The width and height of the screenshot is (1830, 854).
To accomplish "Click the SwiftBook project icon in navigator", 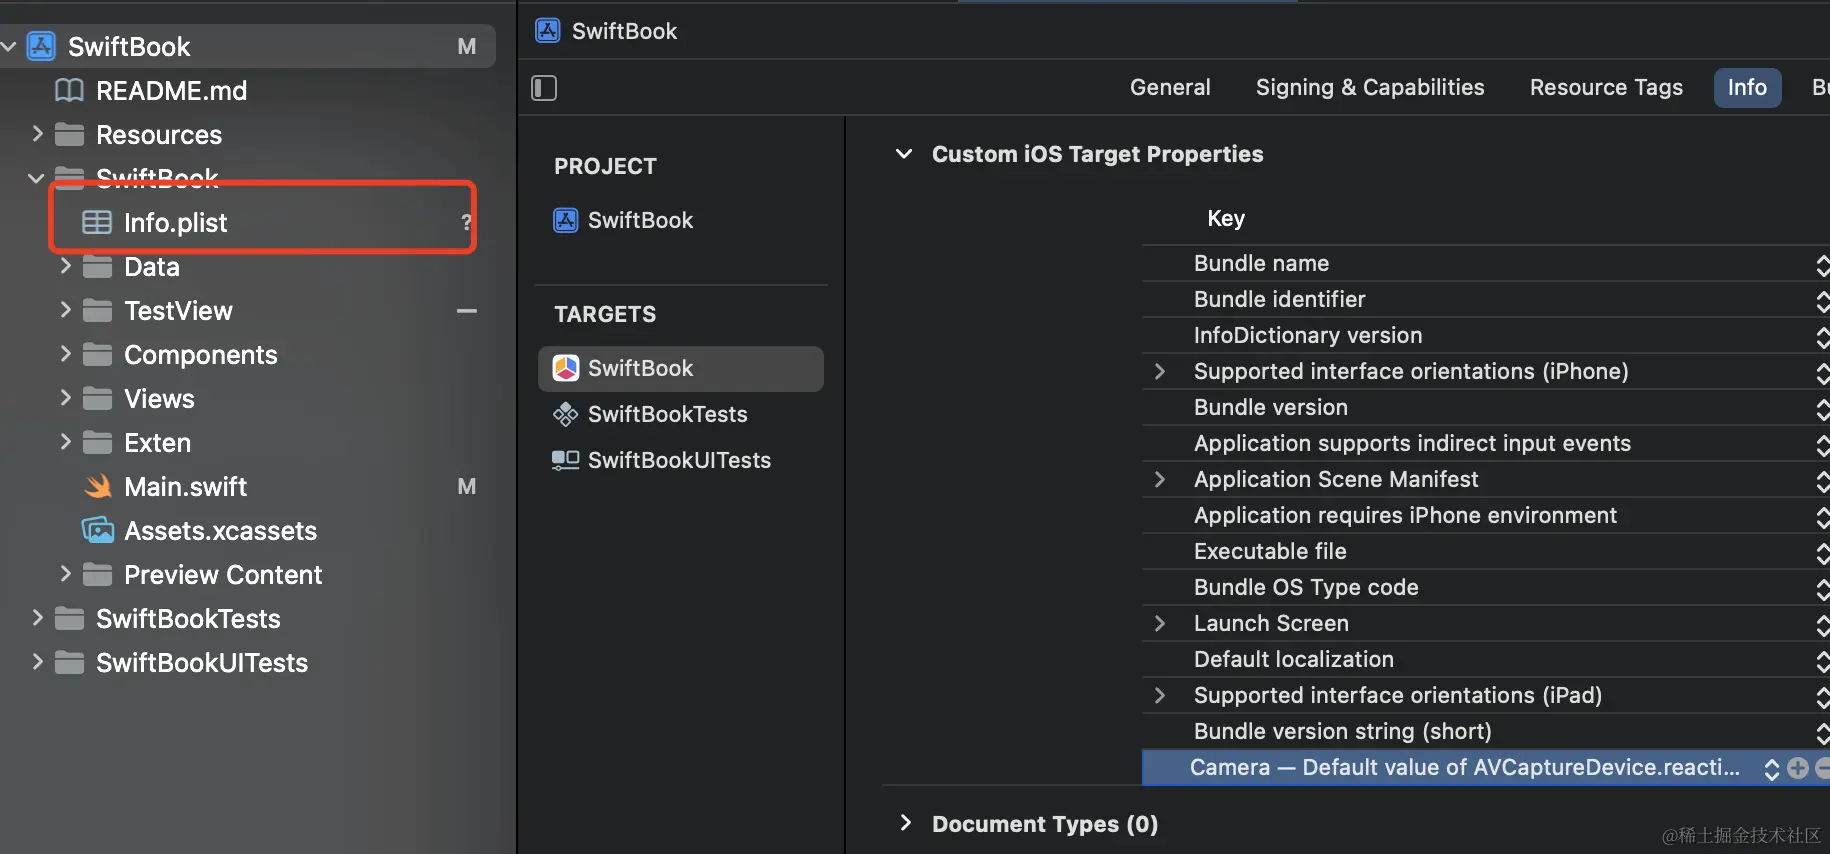I will tap(41, 46).
